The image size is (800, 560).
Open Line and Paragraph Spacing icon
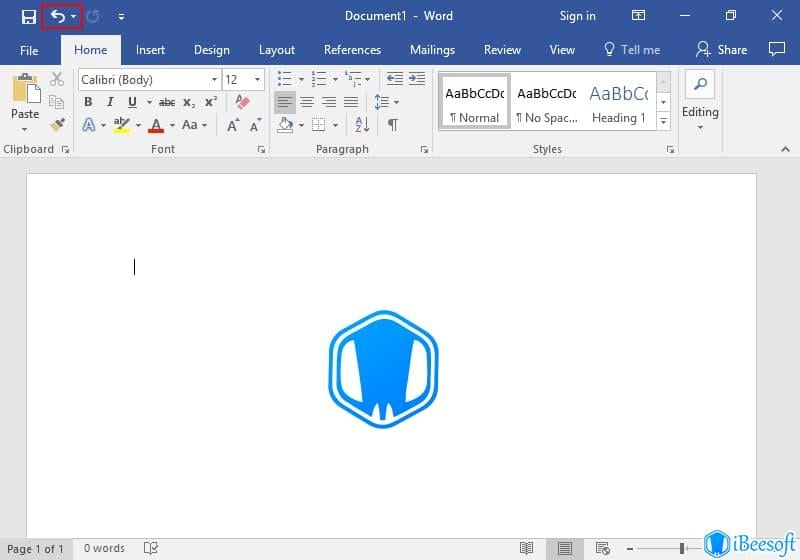pyautogui.click(x=382, y=102)
